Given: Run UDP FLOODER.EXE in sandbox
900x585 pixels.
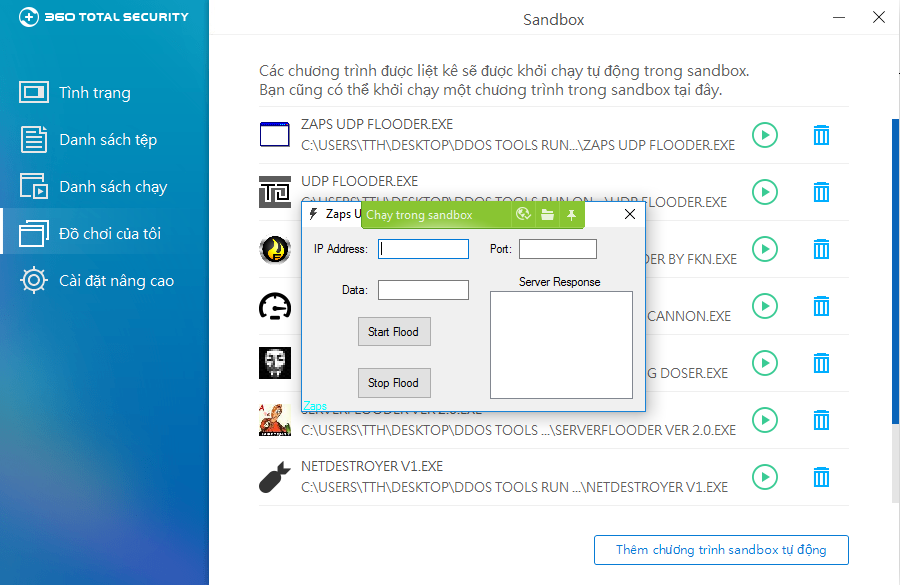Looking at the screenshot, I should point(765,192).
